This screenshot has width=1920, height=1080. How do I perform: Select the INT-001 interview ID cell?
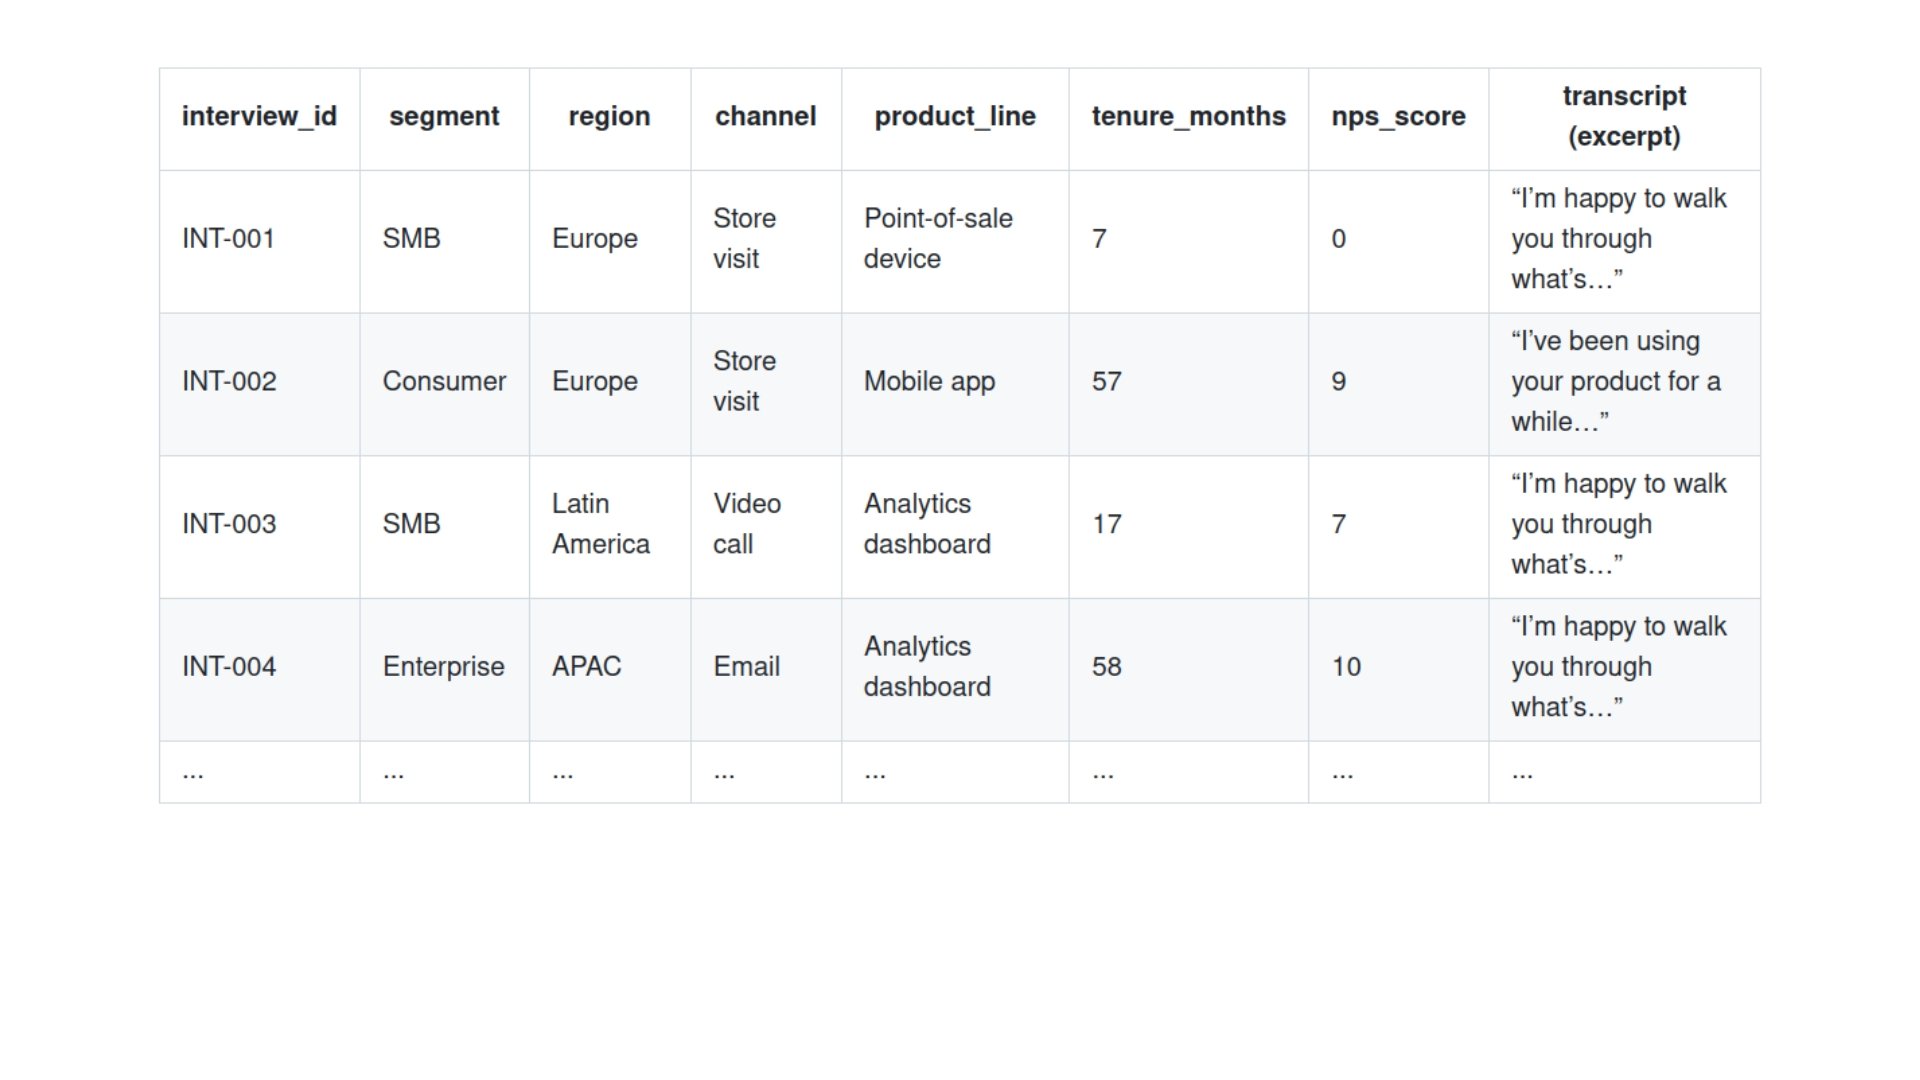[x=228, y=239]
